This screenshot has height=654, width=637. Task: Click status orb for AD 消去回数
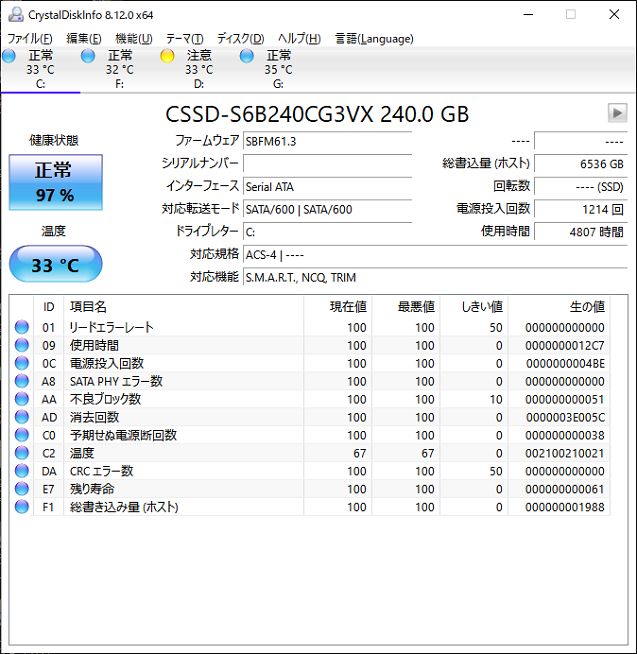(x=22, y=417)
